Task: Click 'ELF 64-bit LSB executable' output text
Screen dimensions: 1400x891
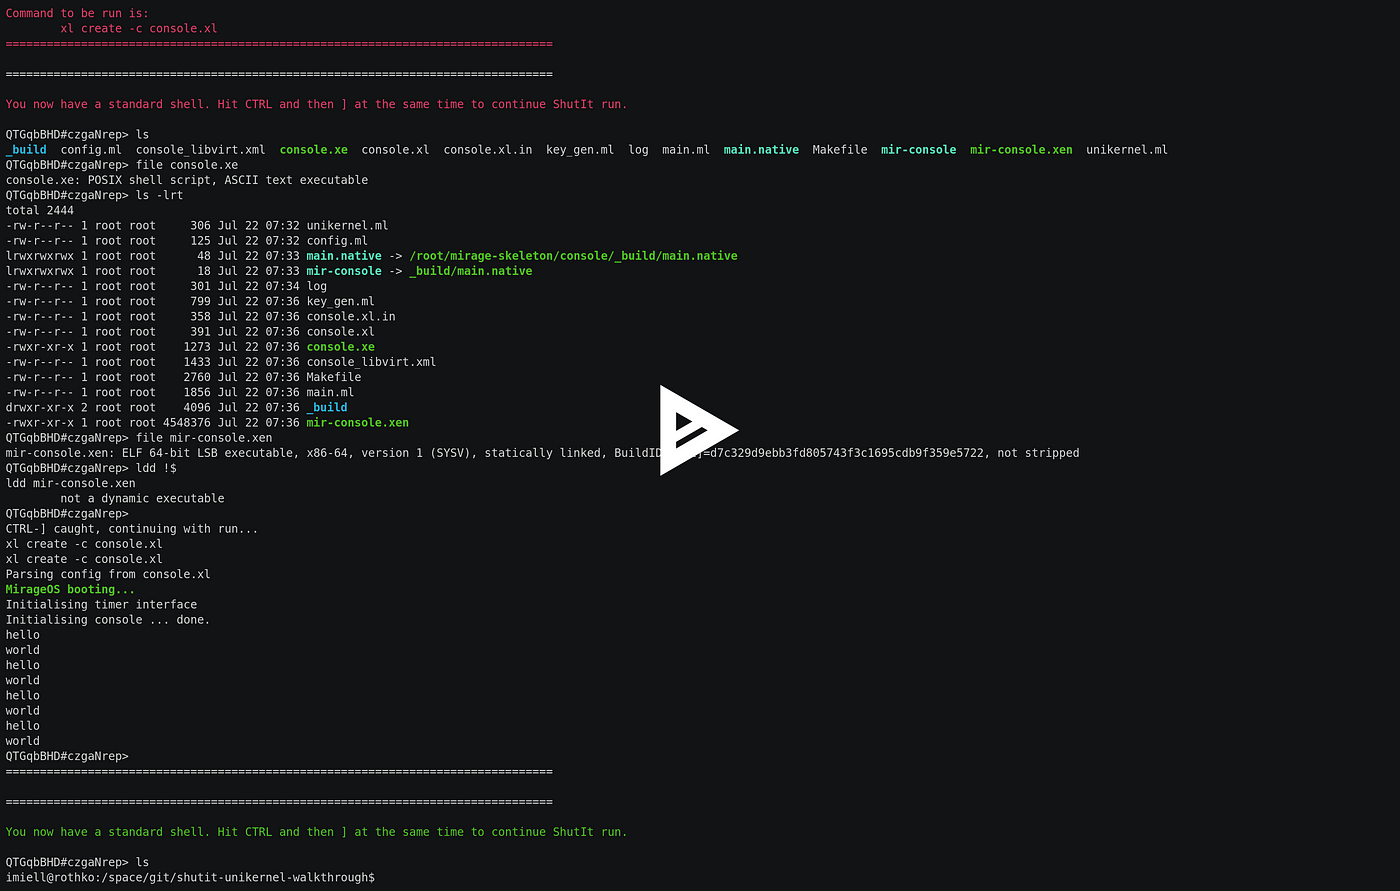Action: pyautogui.click(x=211, y=453)
